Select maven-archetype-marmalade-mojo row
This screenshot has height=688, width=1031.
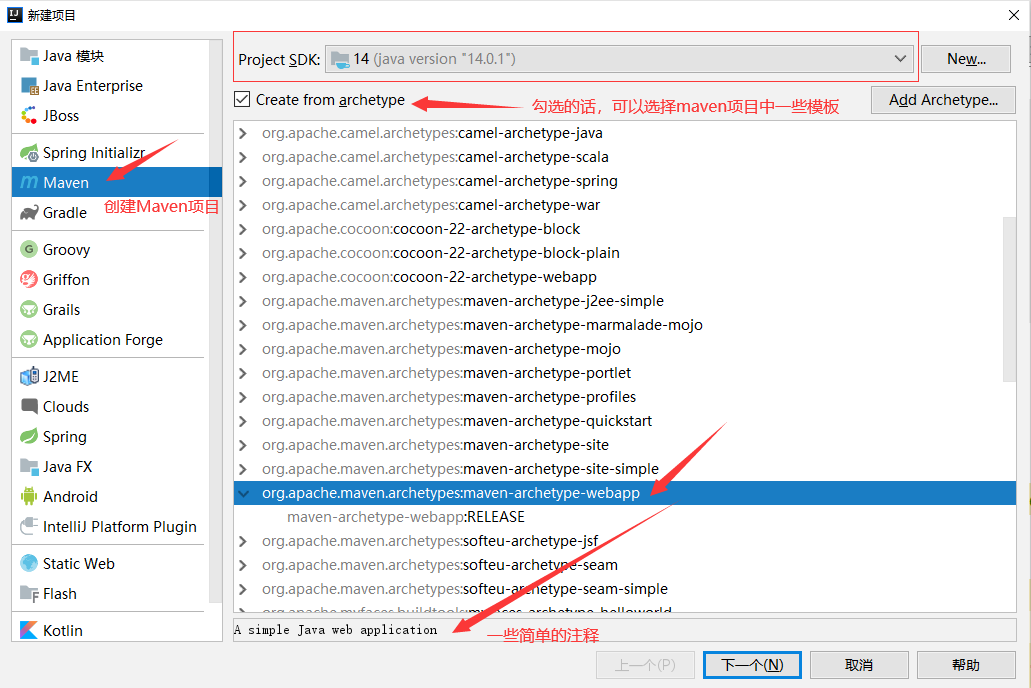click(x=618, y=325)
